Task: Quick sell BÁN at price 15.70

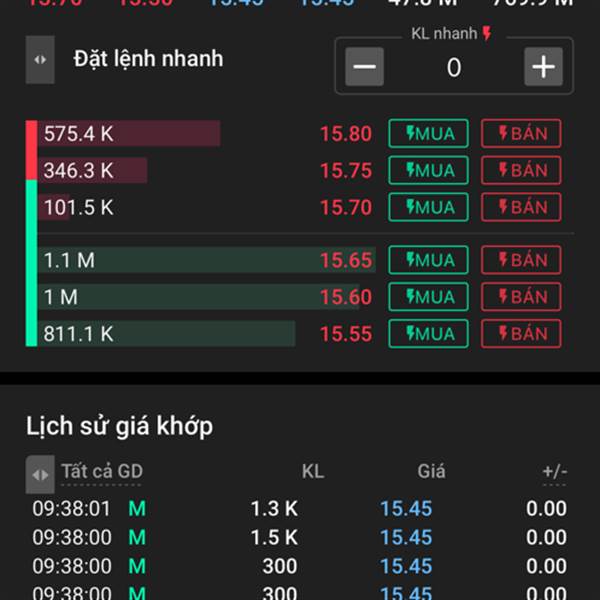Action: pos(521,207)
